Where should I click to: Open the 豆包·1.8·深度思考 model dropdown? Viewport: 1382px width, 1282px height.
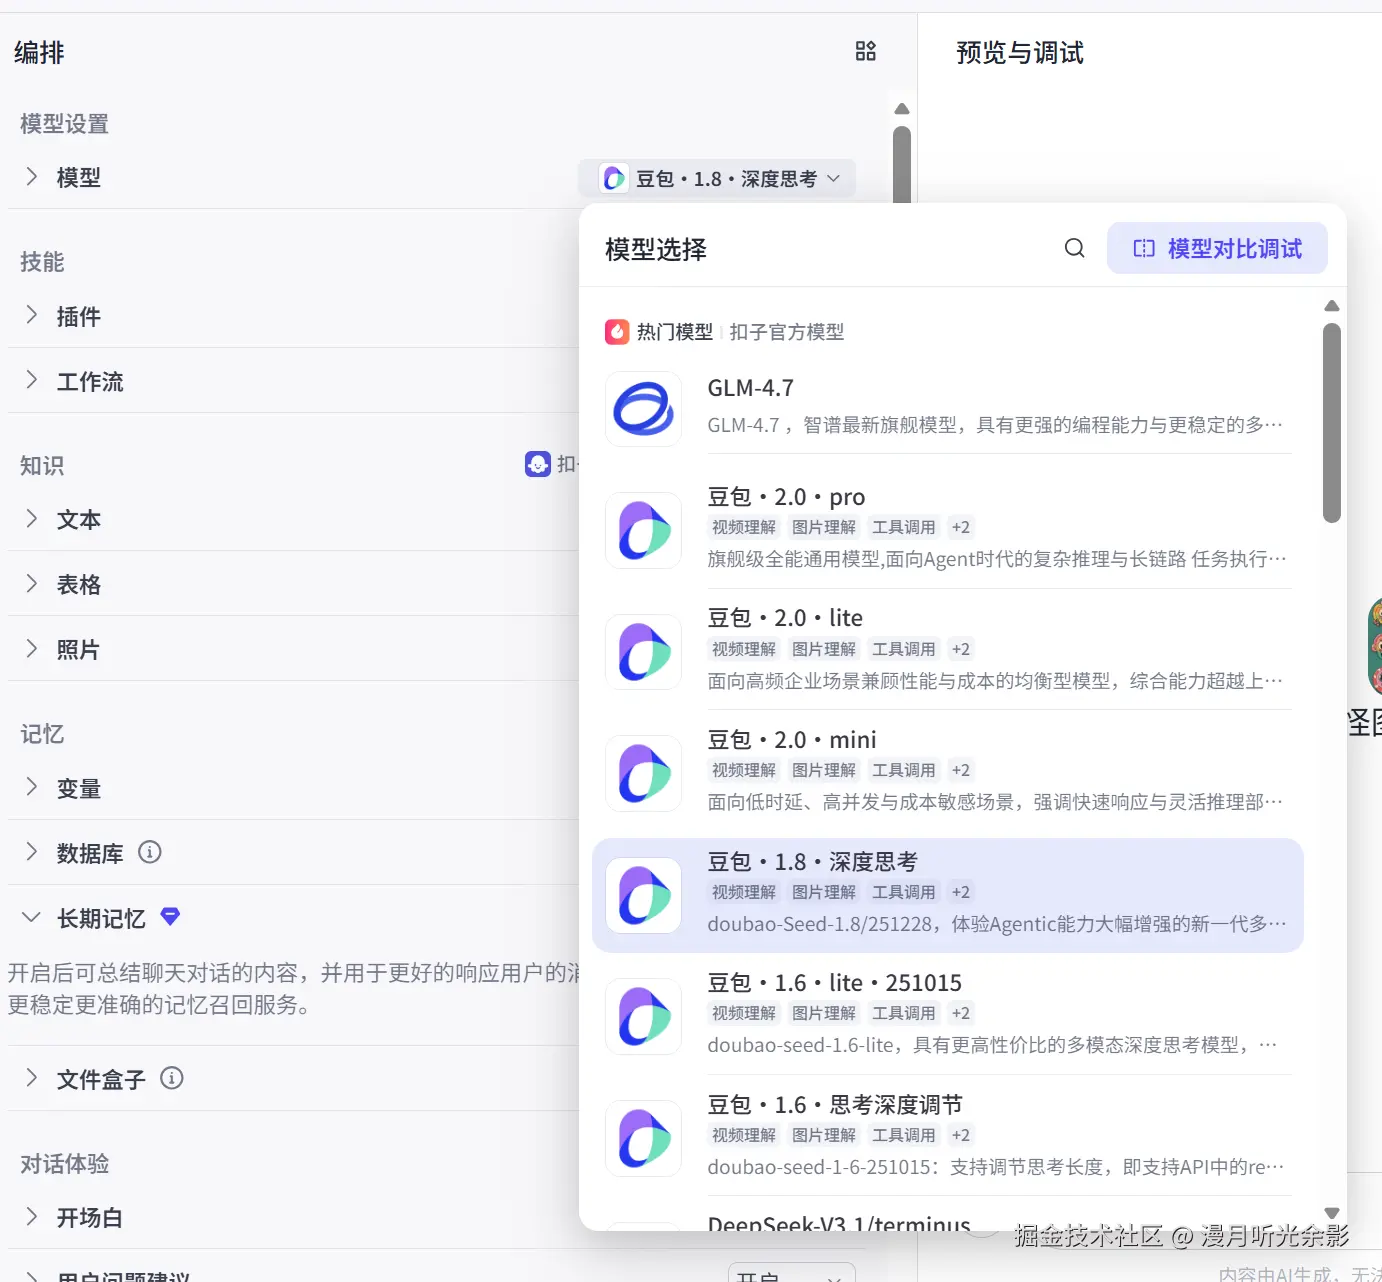(717, 178)
